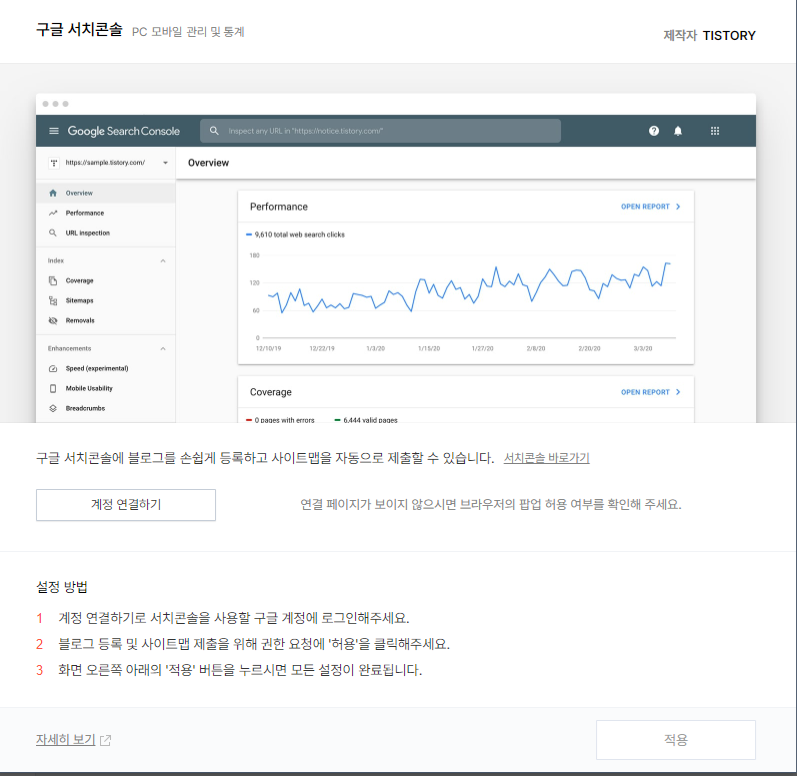Click the 구글 서치콘솔 title heading
797x776 pixels.
pos(79,29)
